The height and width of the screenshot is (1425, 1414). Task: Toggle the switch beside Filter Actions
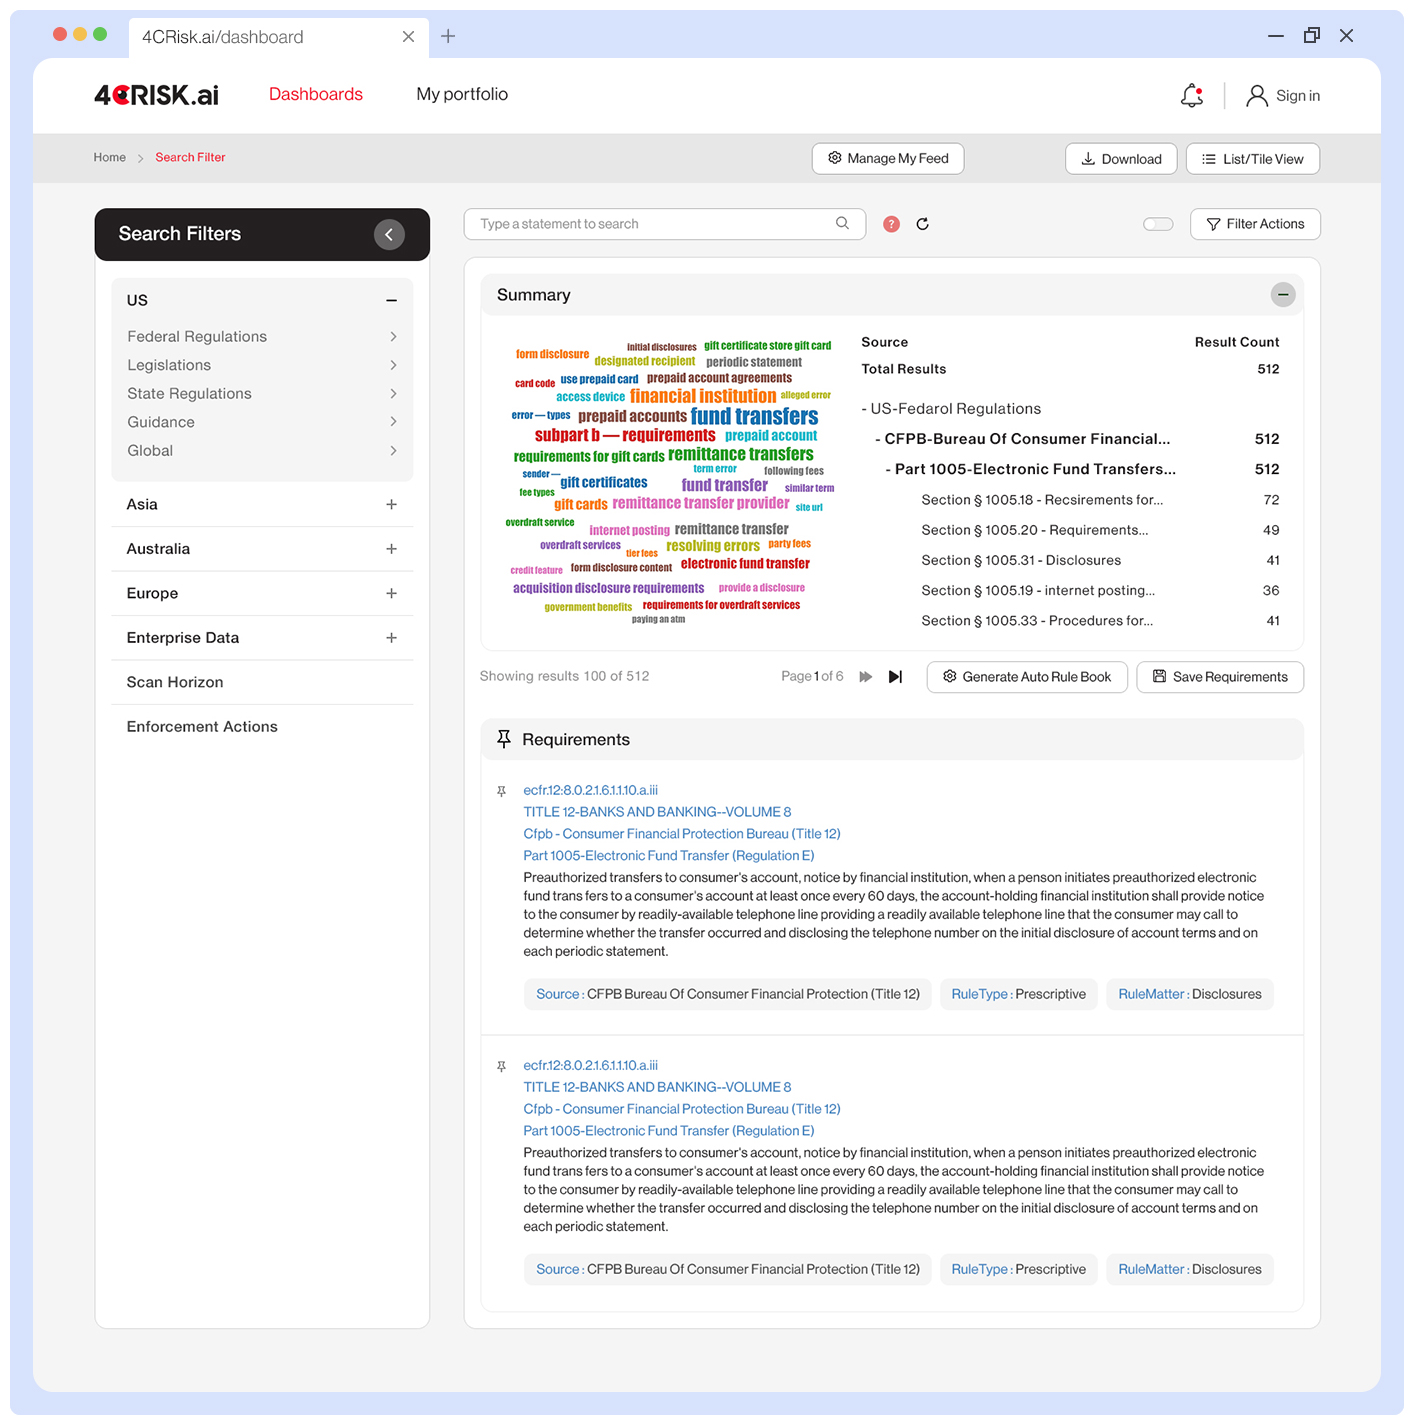(1158, 224)
